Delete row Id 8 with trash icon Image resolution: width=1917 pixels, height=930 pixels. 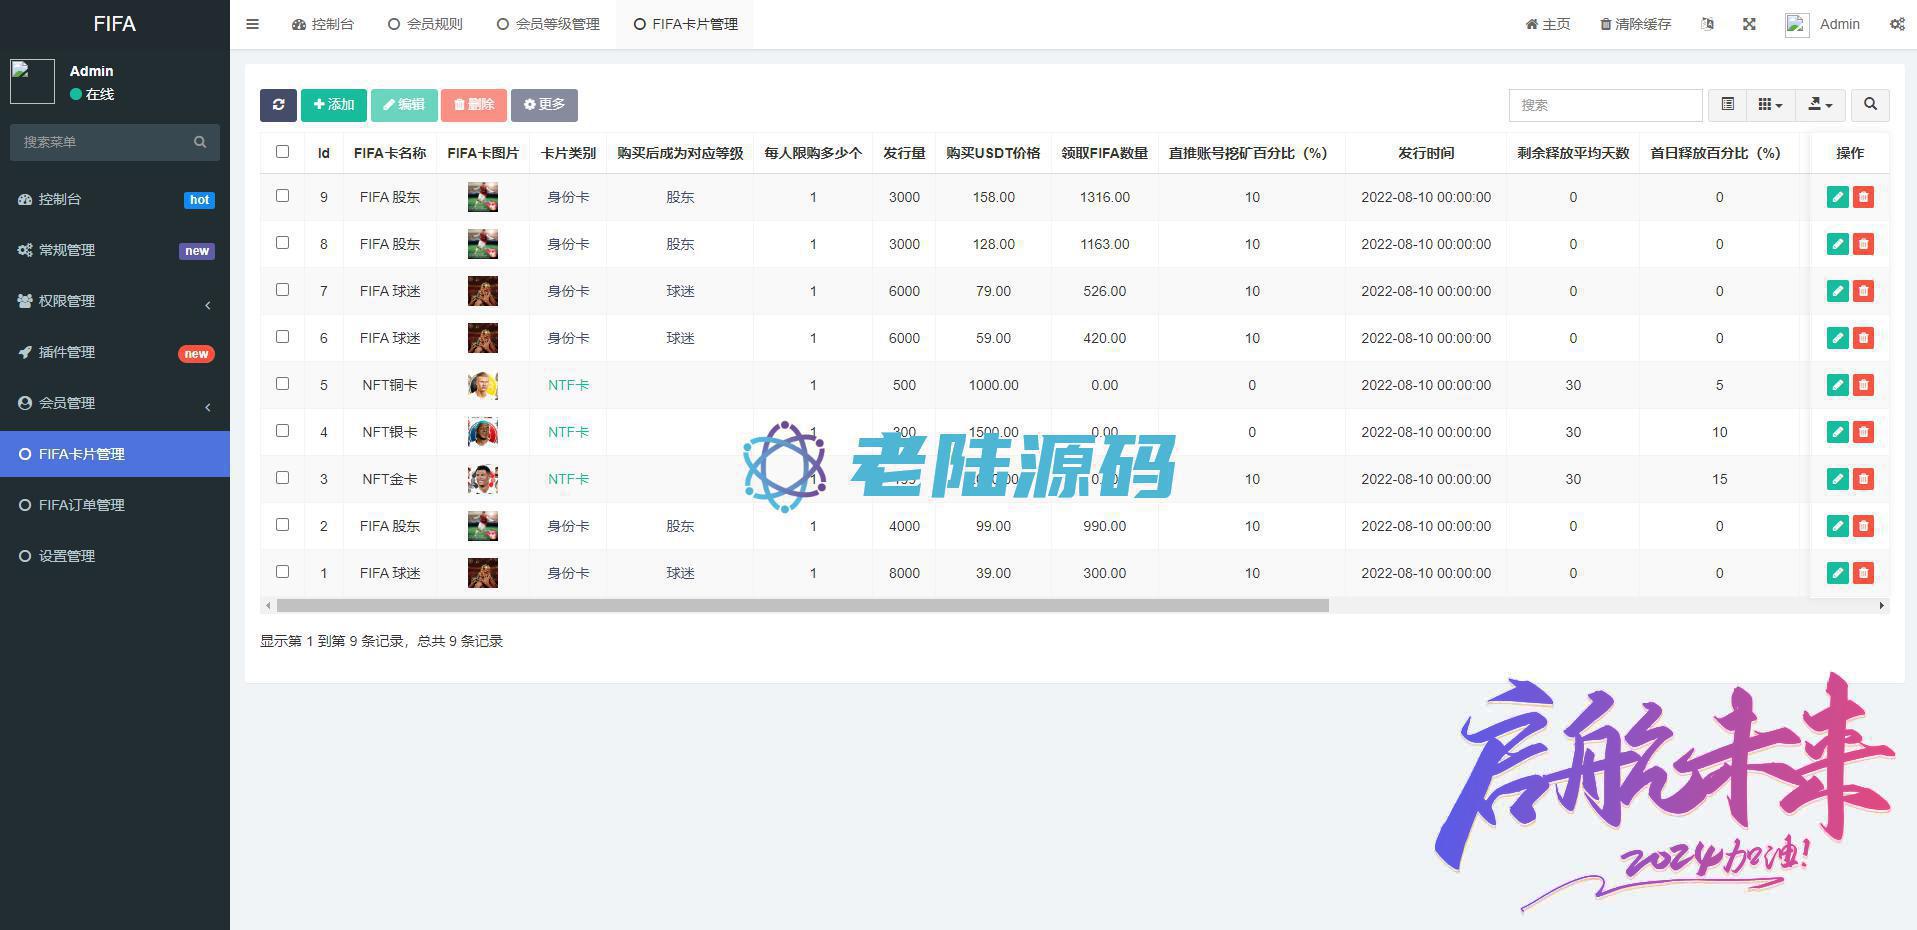(x=1863, y=244)
